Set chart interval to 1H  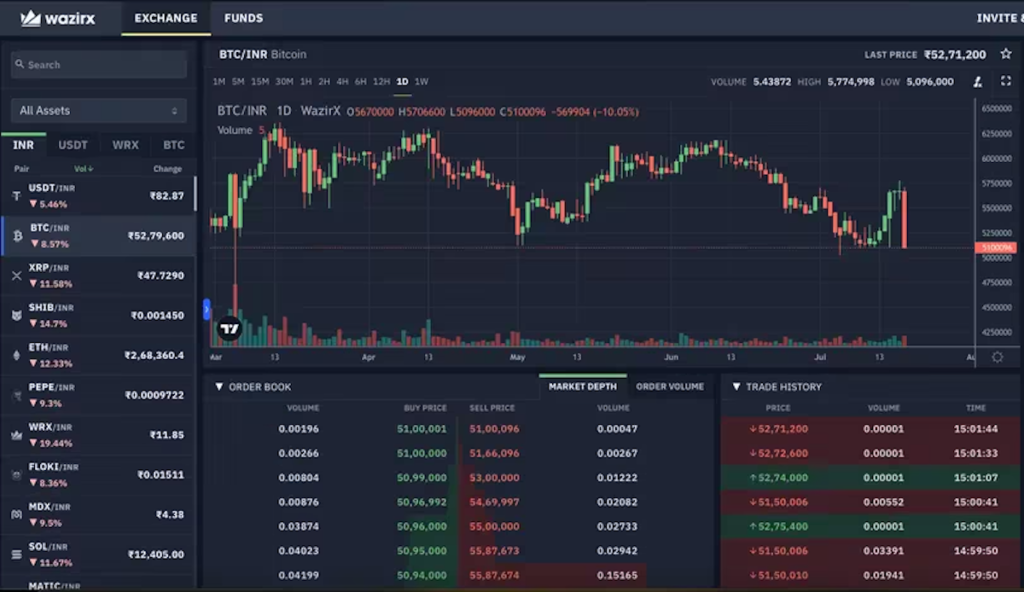[306, 82]
